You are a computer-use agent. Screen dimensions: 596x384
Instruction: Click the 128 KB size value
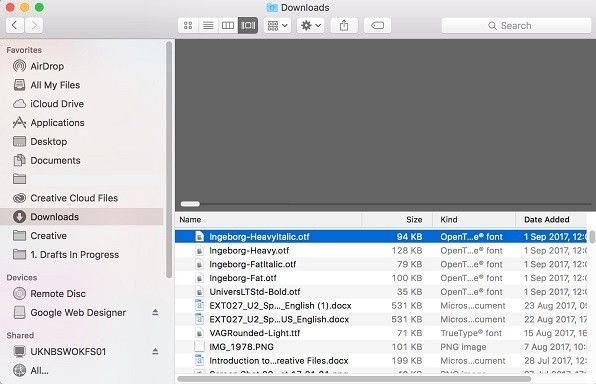click(x=407, y=251)
